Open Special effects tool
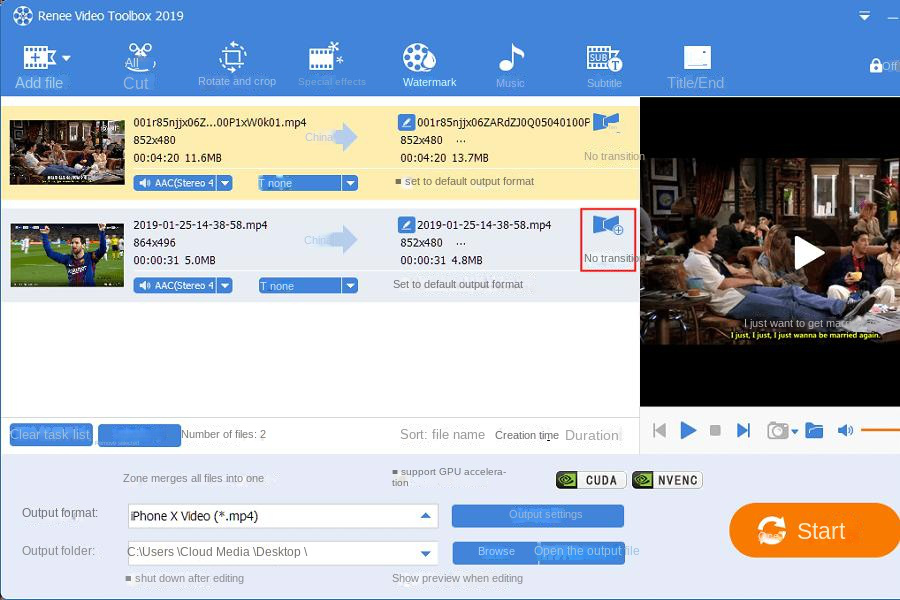Viewport: 900px width, 600px height. pyautogui.click(x=332, y=64)
